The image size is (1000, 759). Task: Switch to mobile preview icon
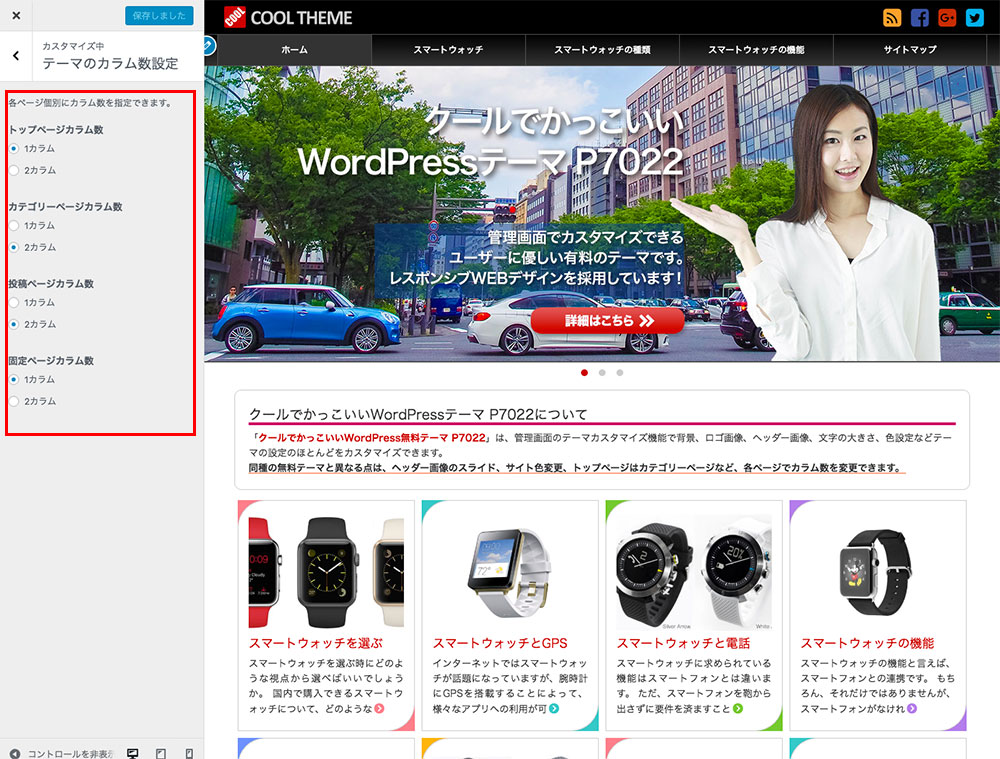tap(189, 753)
